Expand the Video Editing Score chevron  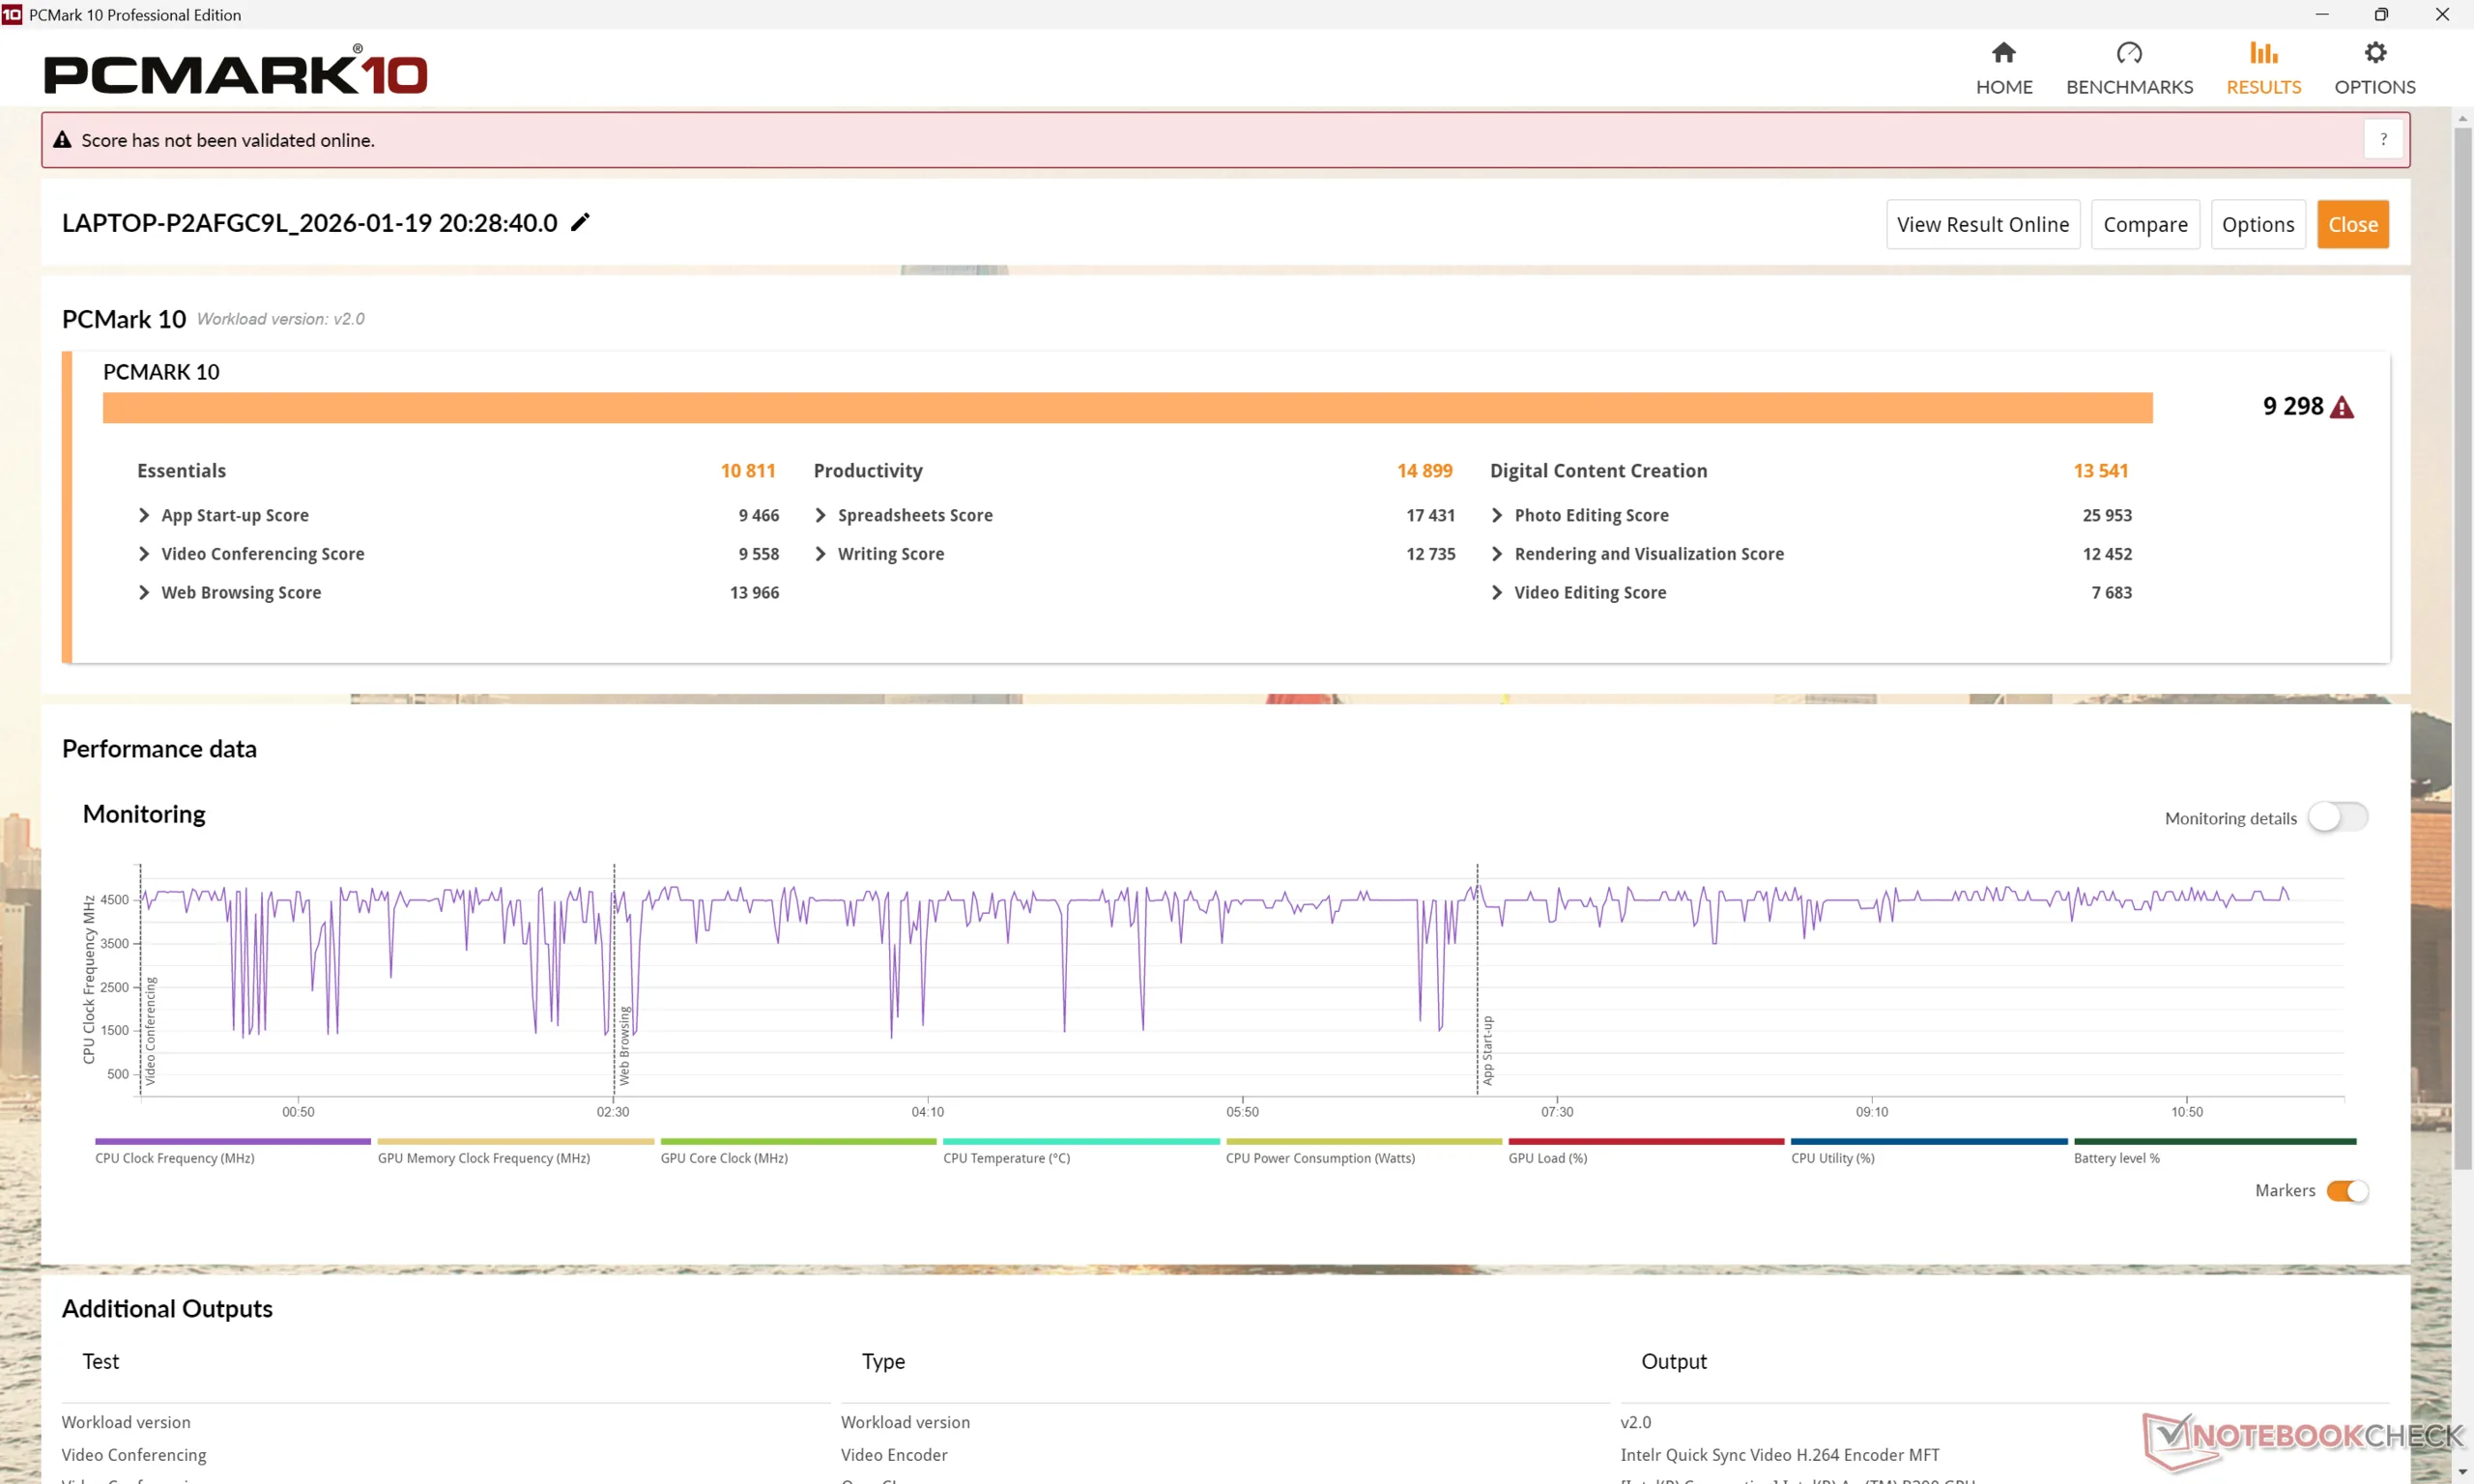point(1497,592)
